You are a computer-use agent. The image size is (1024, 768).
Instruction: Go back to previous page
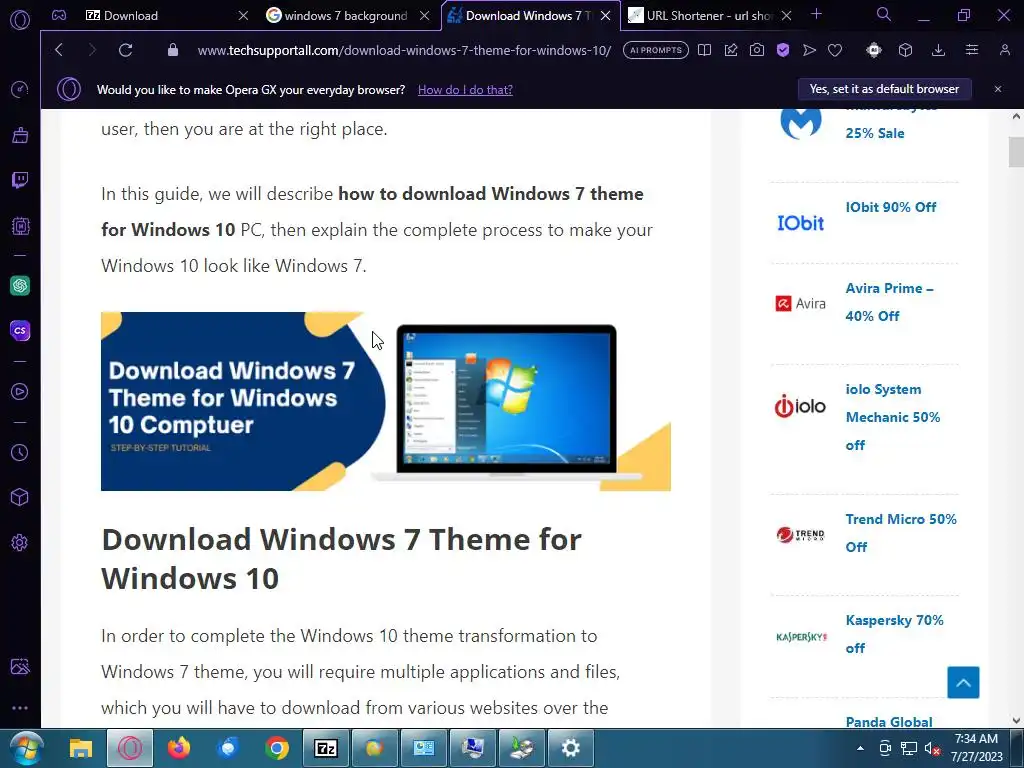click(x=59, y=50)
